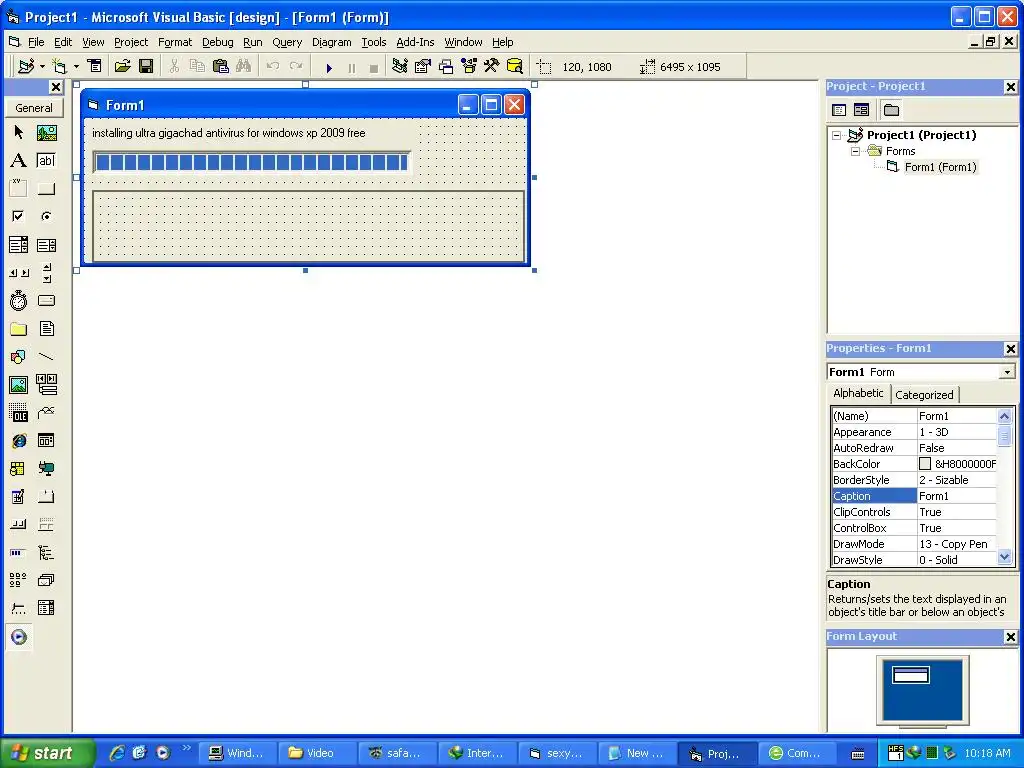Select the Shape control tool
The width and height of the screenshot is (1024, 768).
click(18, 357)
